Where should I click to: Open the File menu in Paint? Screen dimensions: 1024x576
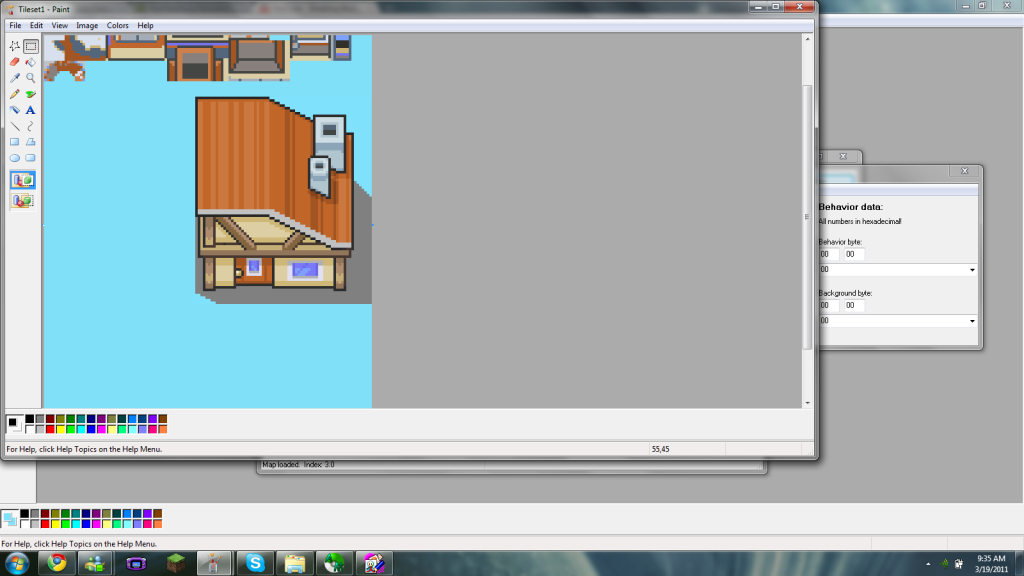tap(15, 25)
